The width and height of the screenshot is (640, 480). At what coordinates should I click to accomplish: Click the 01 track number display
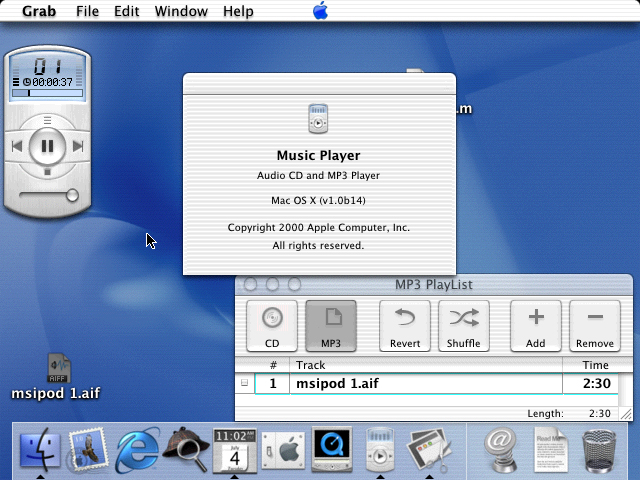(x=47, y=66)
